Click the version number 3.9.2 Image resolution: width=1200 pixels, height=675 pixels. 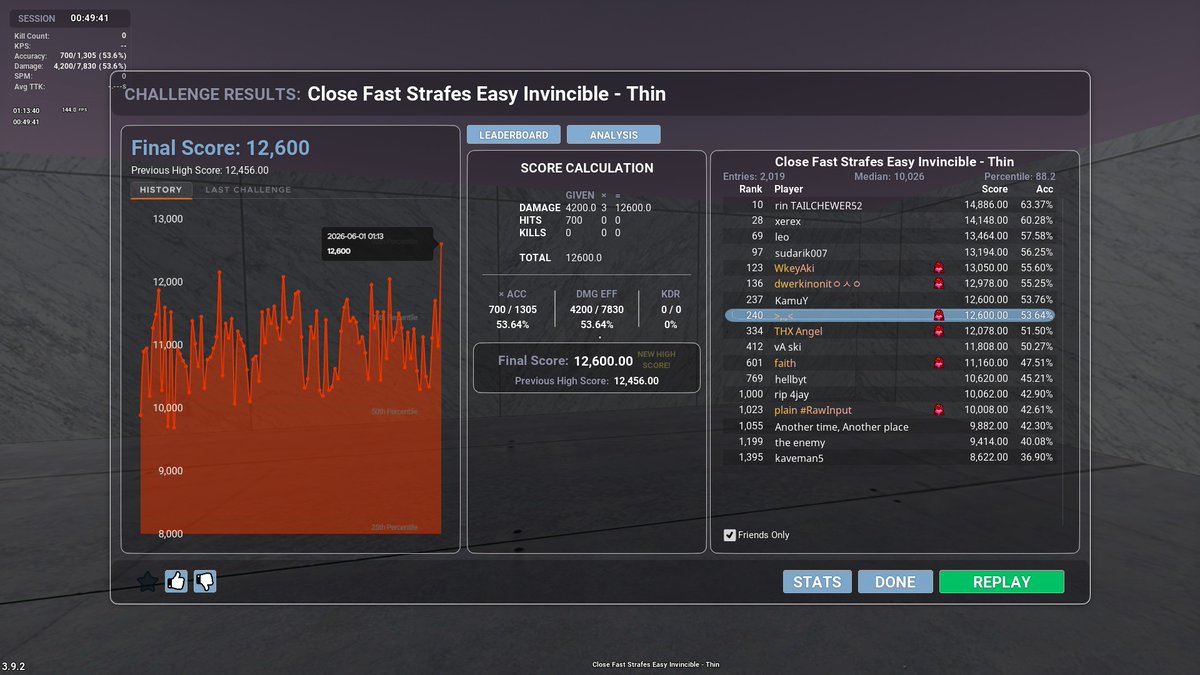tap(14, 666)
